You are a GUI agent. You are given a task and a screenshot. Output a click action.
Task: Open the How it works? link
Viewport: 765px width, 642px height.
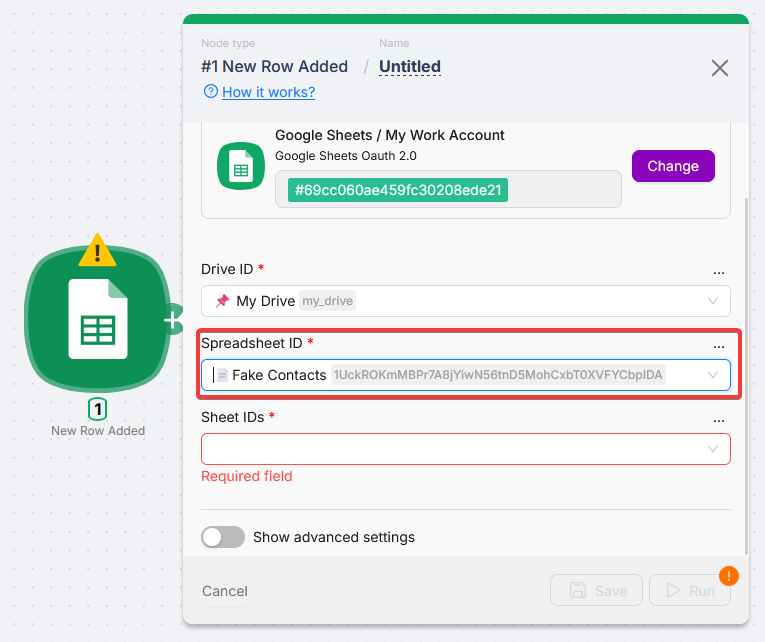click(268, 92)
